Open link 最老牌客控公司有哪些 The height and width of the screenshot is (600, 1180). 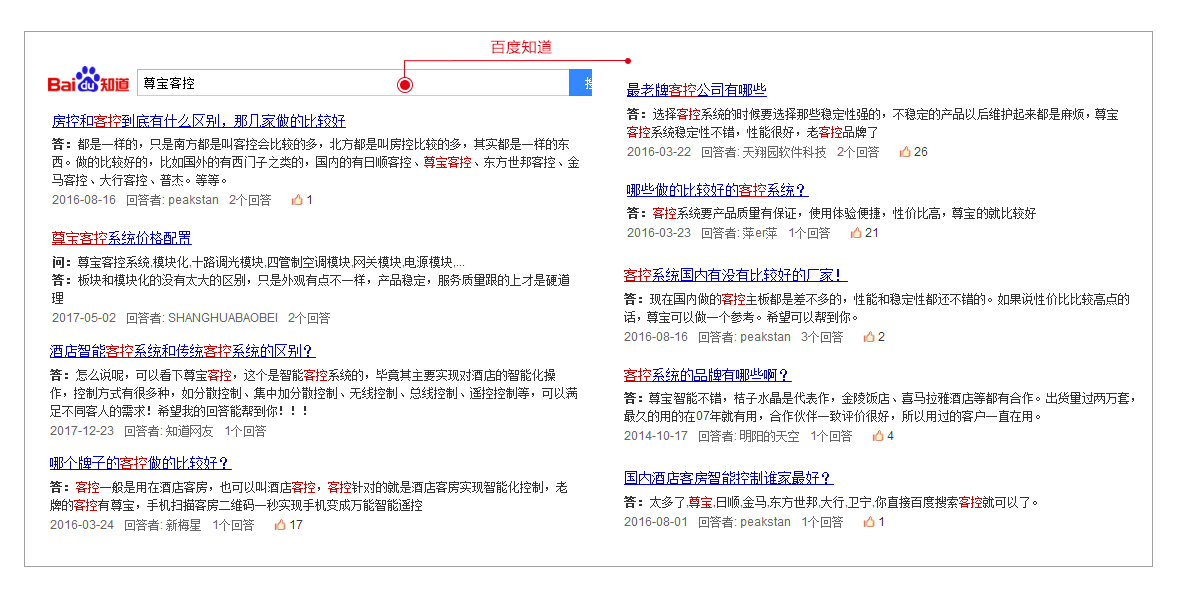click(x=696, y=90)
